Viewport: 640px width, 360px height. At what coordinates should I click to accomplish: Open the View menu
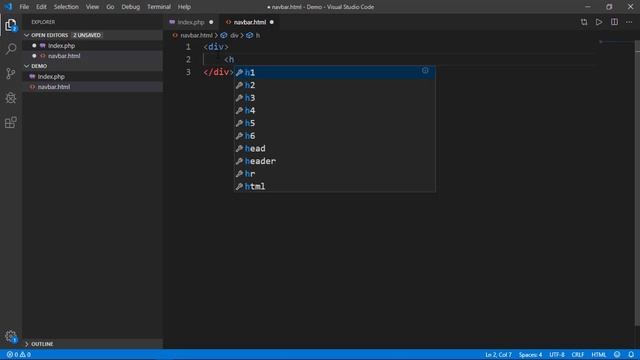coord(92,7)
